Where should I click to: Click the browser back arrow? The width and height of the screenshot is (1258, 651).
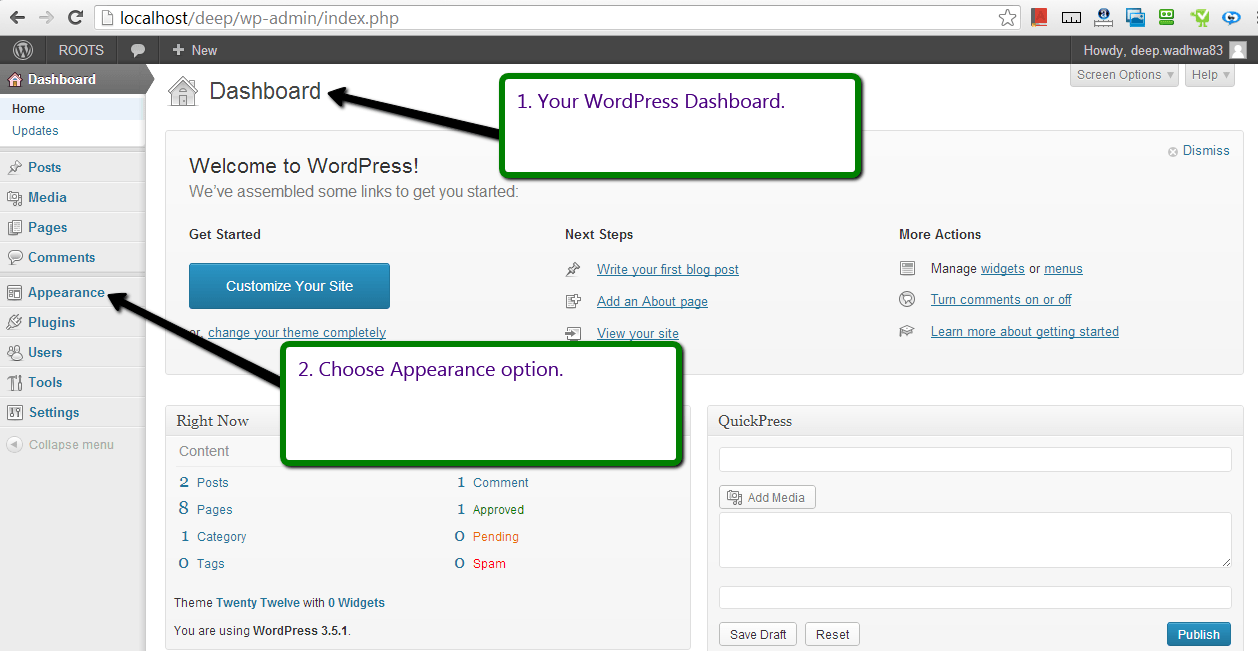point(17,18)
